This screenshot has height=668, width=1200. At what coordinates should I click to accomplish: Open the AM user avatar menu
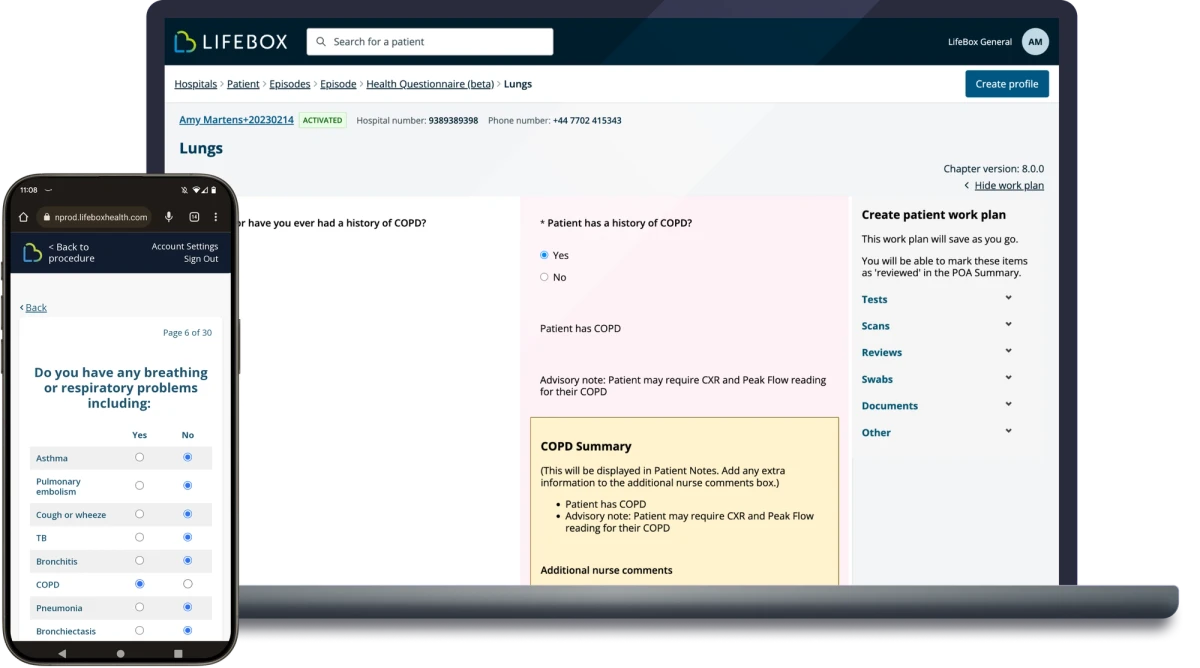(1035, 42)
